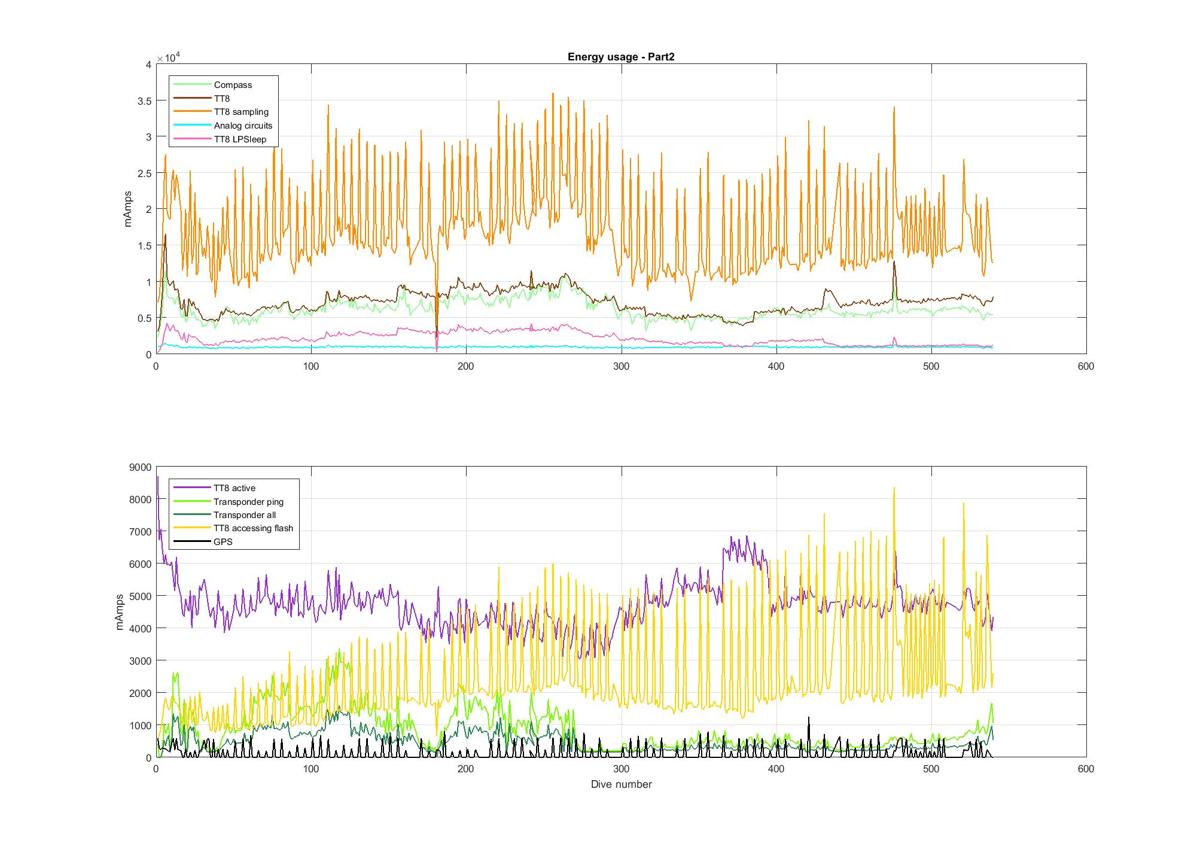Click the cyan line sample beside Analog circuits
Viewport: 1200px width, 851px height.
[192, 126]
